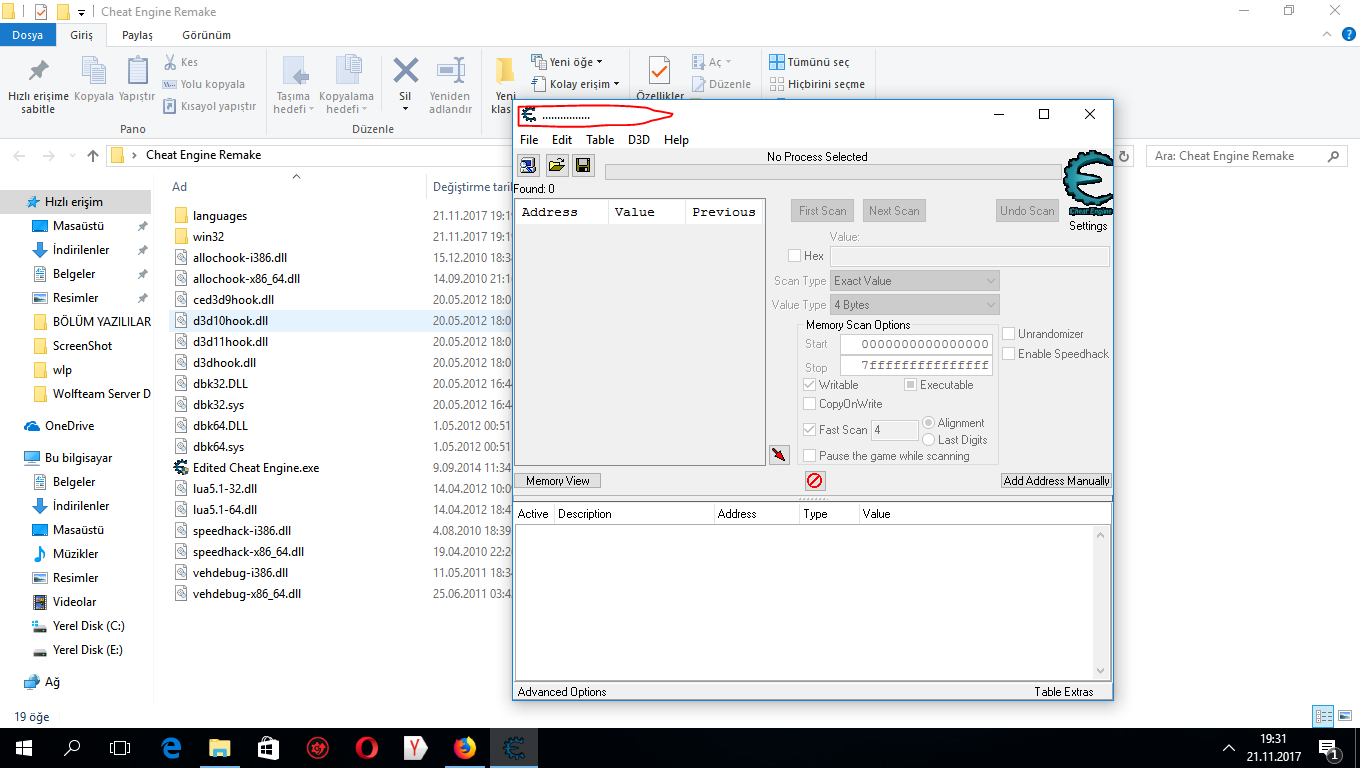Enable Pause the game while scanning
The width and height of the screenshot is (1360, 768).
[x=810, y=456]
